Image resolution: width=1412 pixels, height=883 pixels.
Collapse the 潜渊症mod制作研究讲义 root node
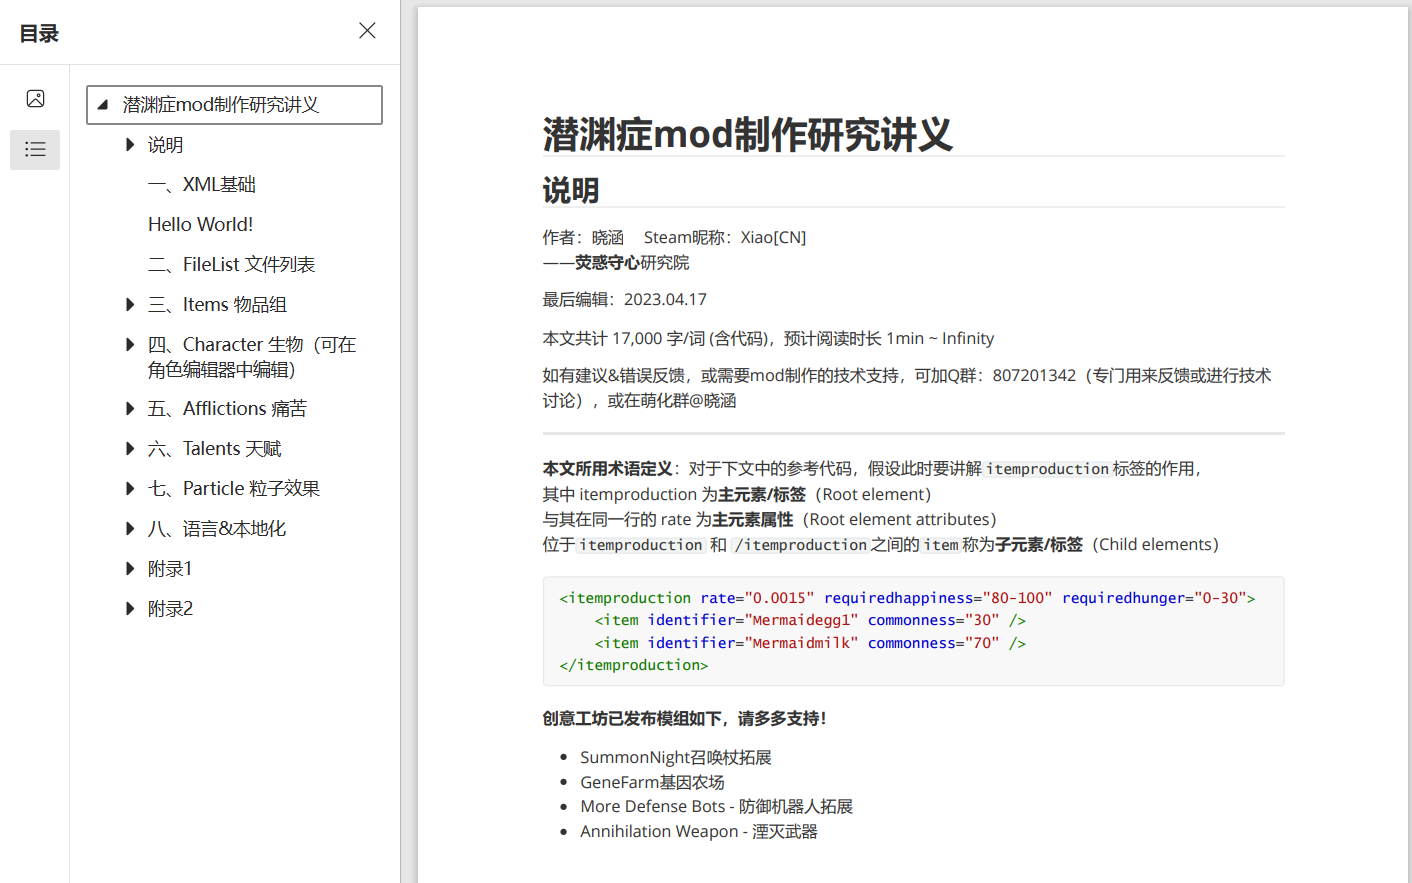pyautogui.click(x=103, y=105)
